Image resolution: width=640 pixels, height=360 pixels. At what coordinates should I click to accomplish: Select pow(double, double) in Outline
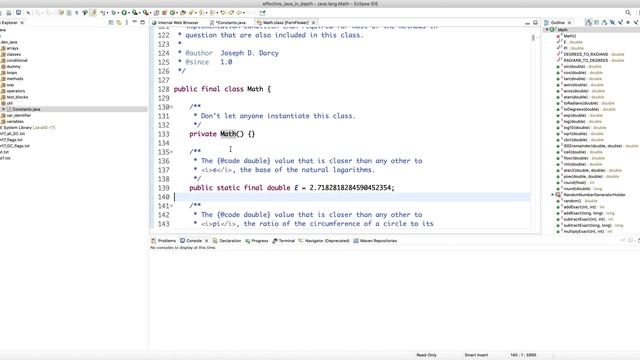587,176
